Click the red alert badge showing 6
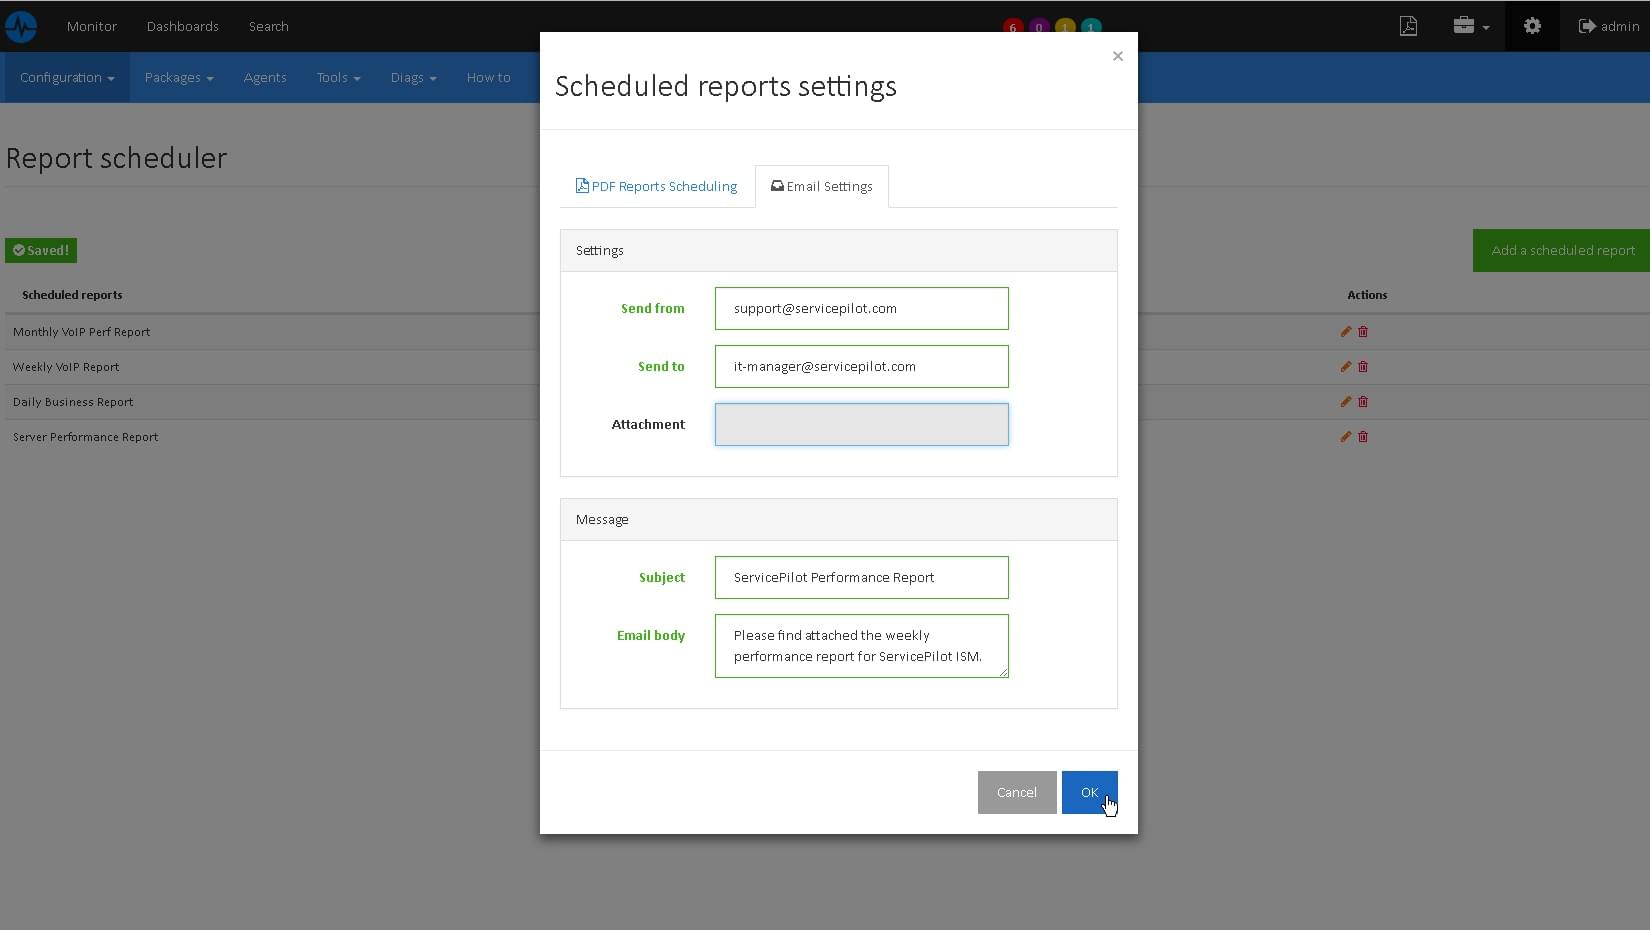Viewport: 1650px width, 930px height. click(1013, 27)
